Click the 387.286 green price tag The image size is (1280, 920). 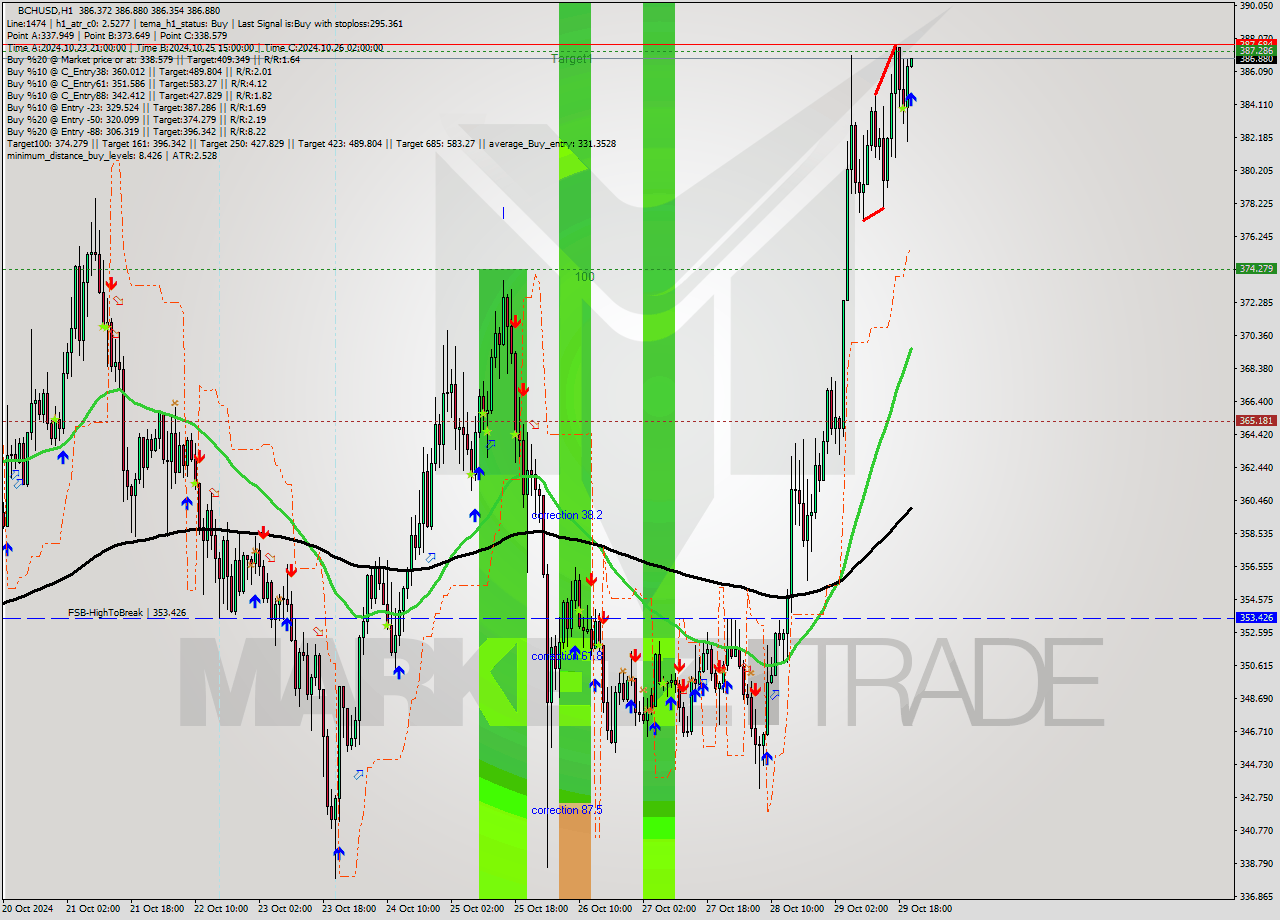point(1256,51)
